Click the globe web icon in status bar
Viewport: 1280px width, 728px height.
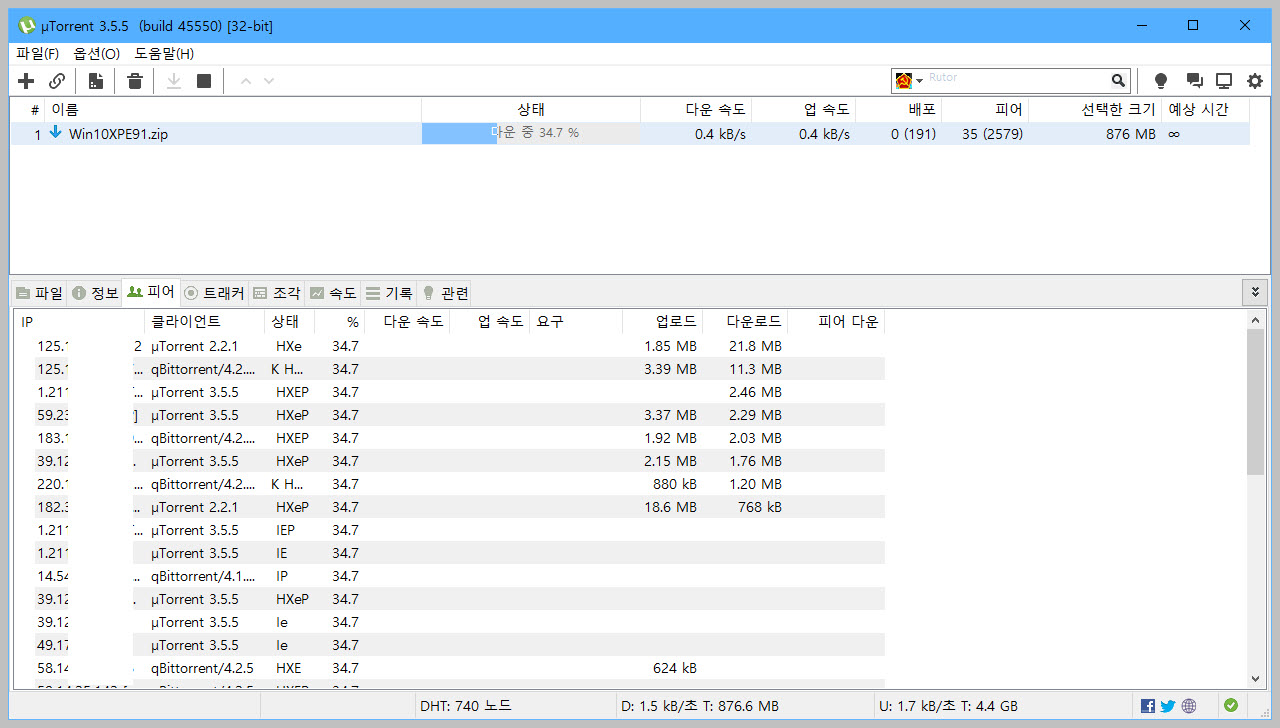click(x=1188, y=706)
